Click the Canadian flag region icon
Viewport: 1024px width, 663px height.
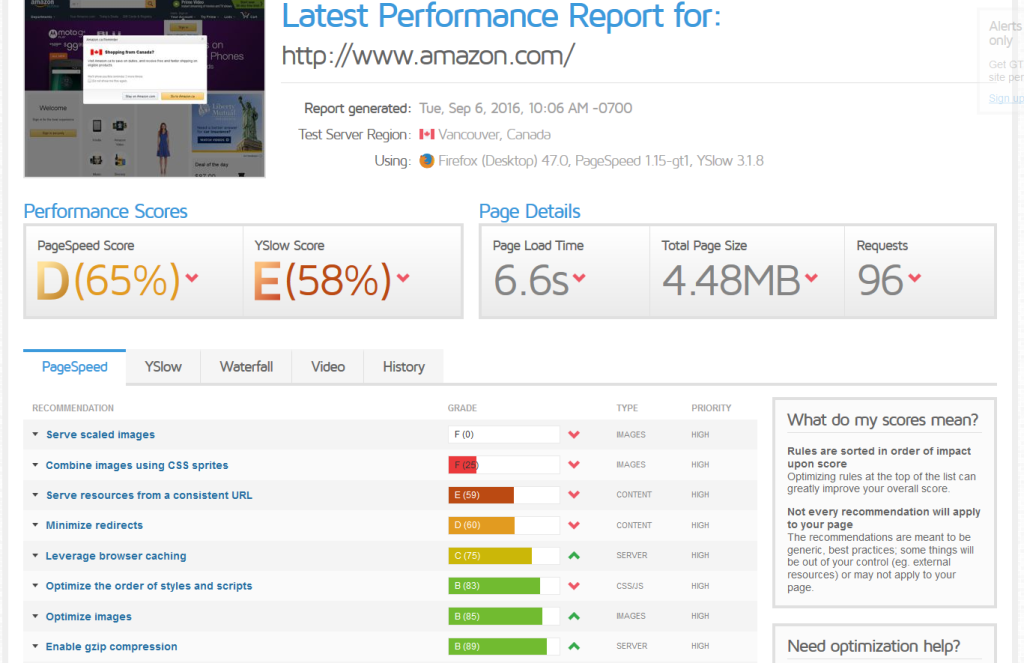tap(427, 135)
